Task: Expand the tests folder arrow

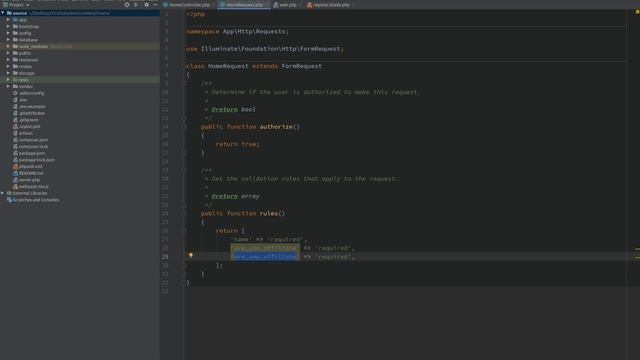Action: tap(8, 80)
